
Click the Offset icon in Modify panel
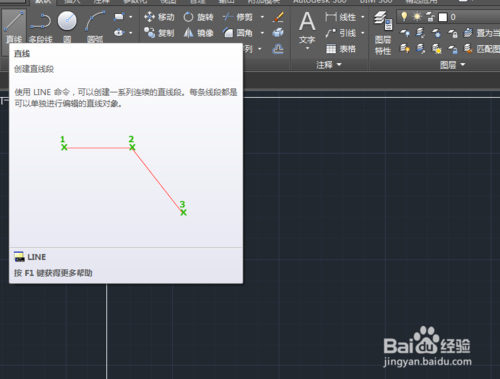278,49
